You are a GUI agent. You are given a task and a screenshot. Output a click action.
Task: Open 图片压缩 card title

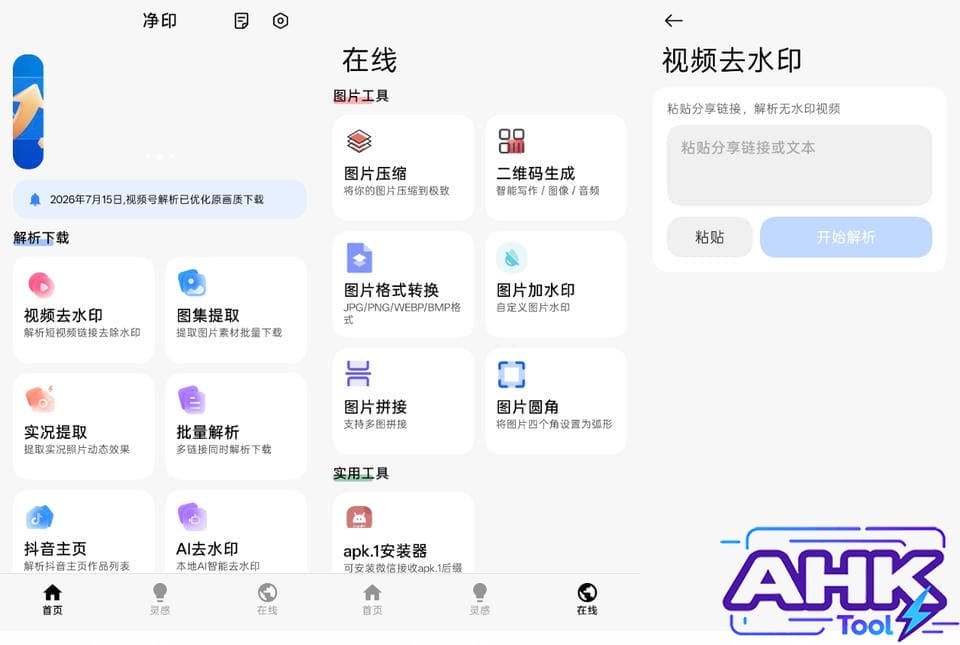coord(375,173)
